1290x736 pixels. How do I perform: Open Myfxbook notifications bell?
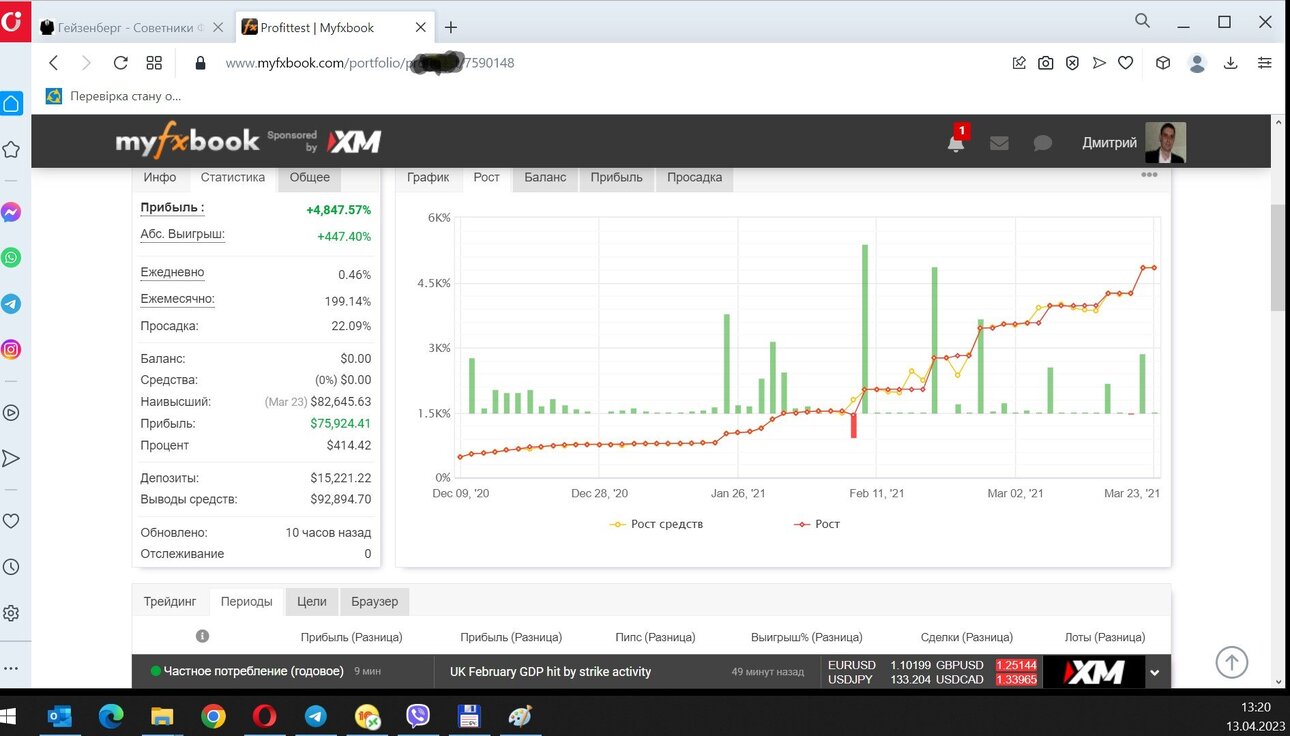coord(956,143)
